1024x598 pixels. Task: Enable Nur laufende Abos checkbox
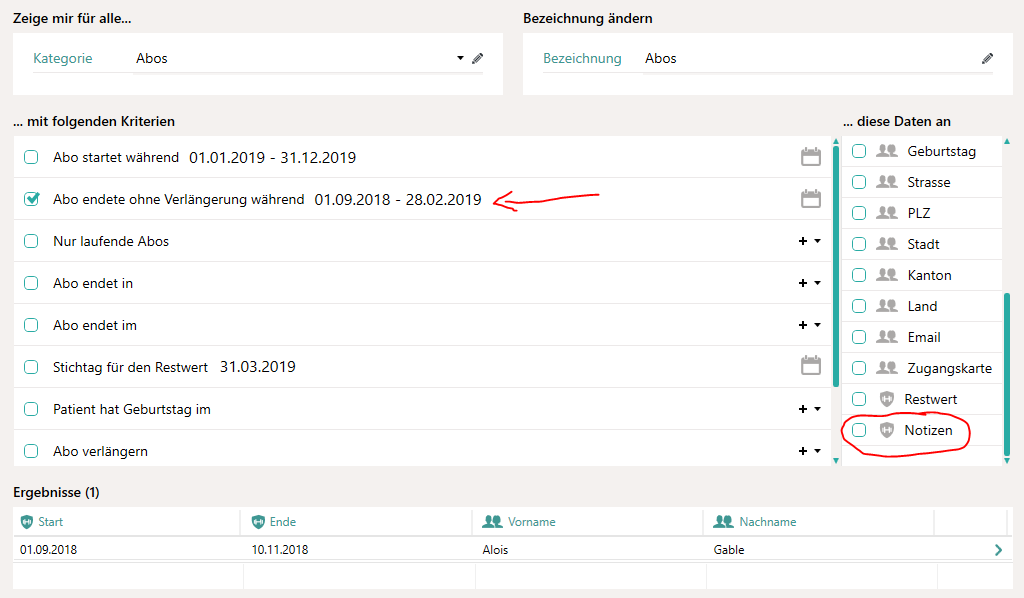31,241
